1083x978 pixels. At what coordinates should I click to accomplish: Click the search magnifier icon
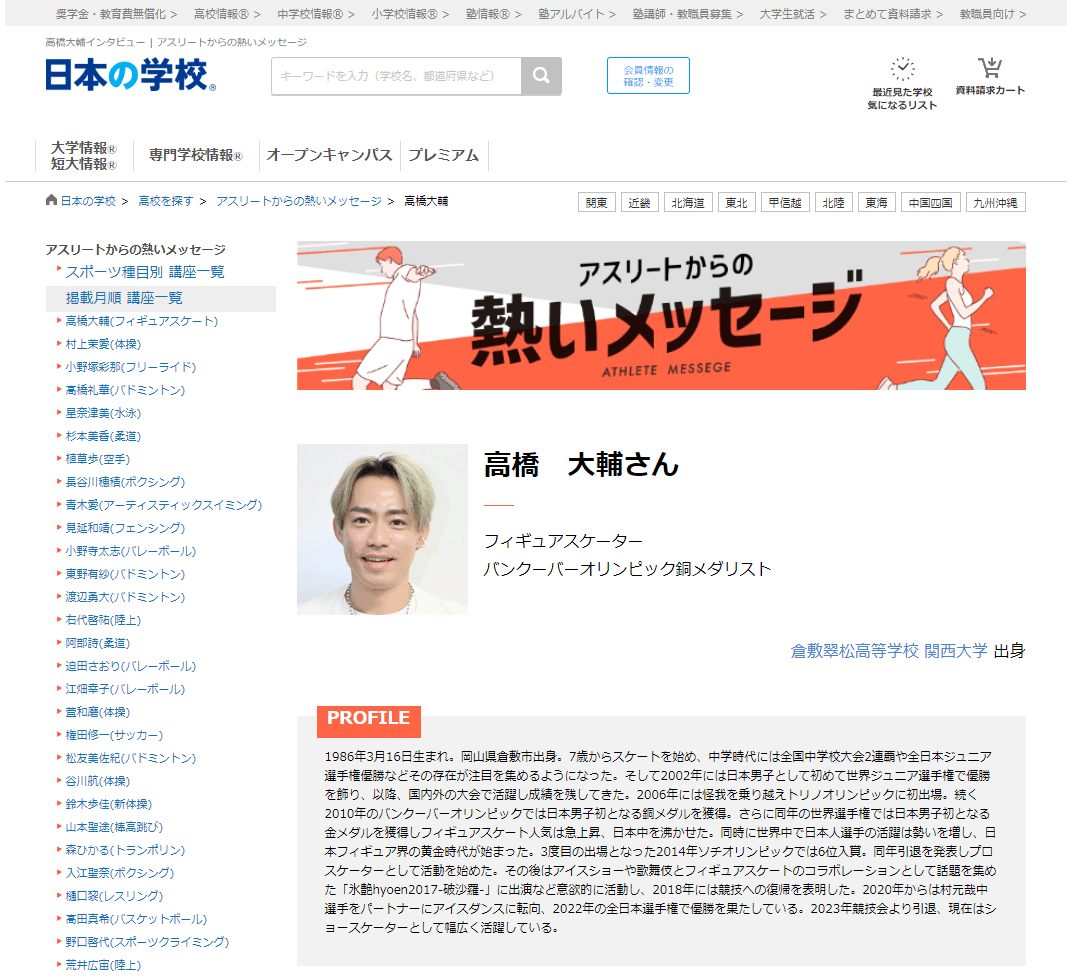point(541,75)
